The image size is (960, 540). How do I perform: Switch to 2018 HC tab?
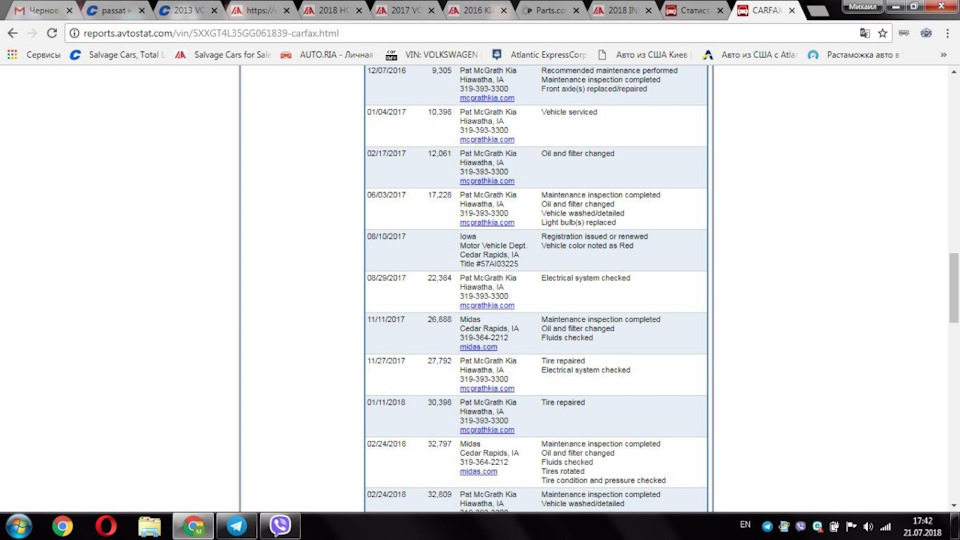coord(331,10)
